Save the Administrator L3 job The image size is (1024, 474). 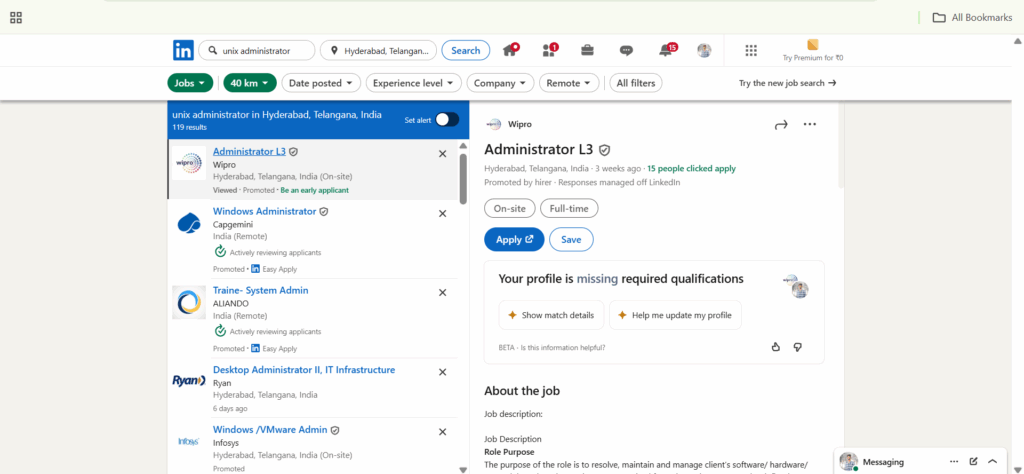click(x=571, y=240)
